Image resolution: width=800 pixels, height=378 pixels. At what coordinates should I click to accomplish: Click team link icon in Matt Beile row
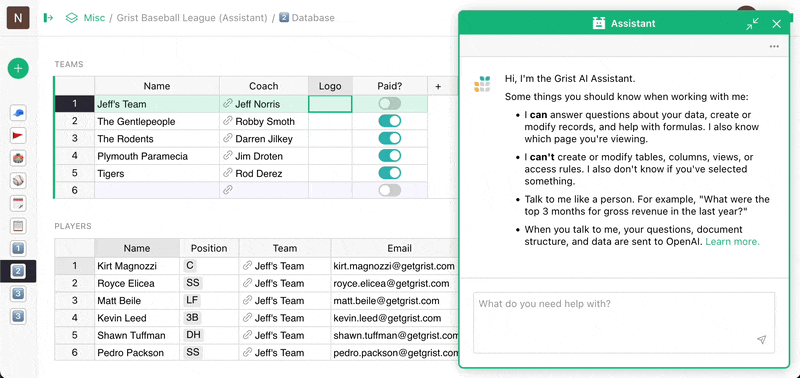(x=247, y=300)
